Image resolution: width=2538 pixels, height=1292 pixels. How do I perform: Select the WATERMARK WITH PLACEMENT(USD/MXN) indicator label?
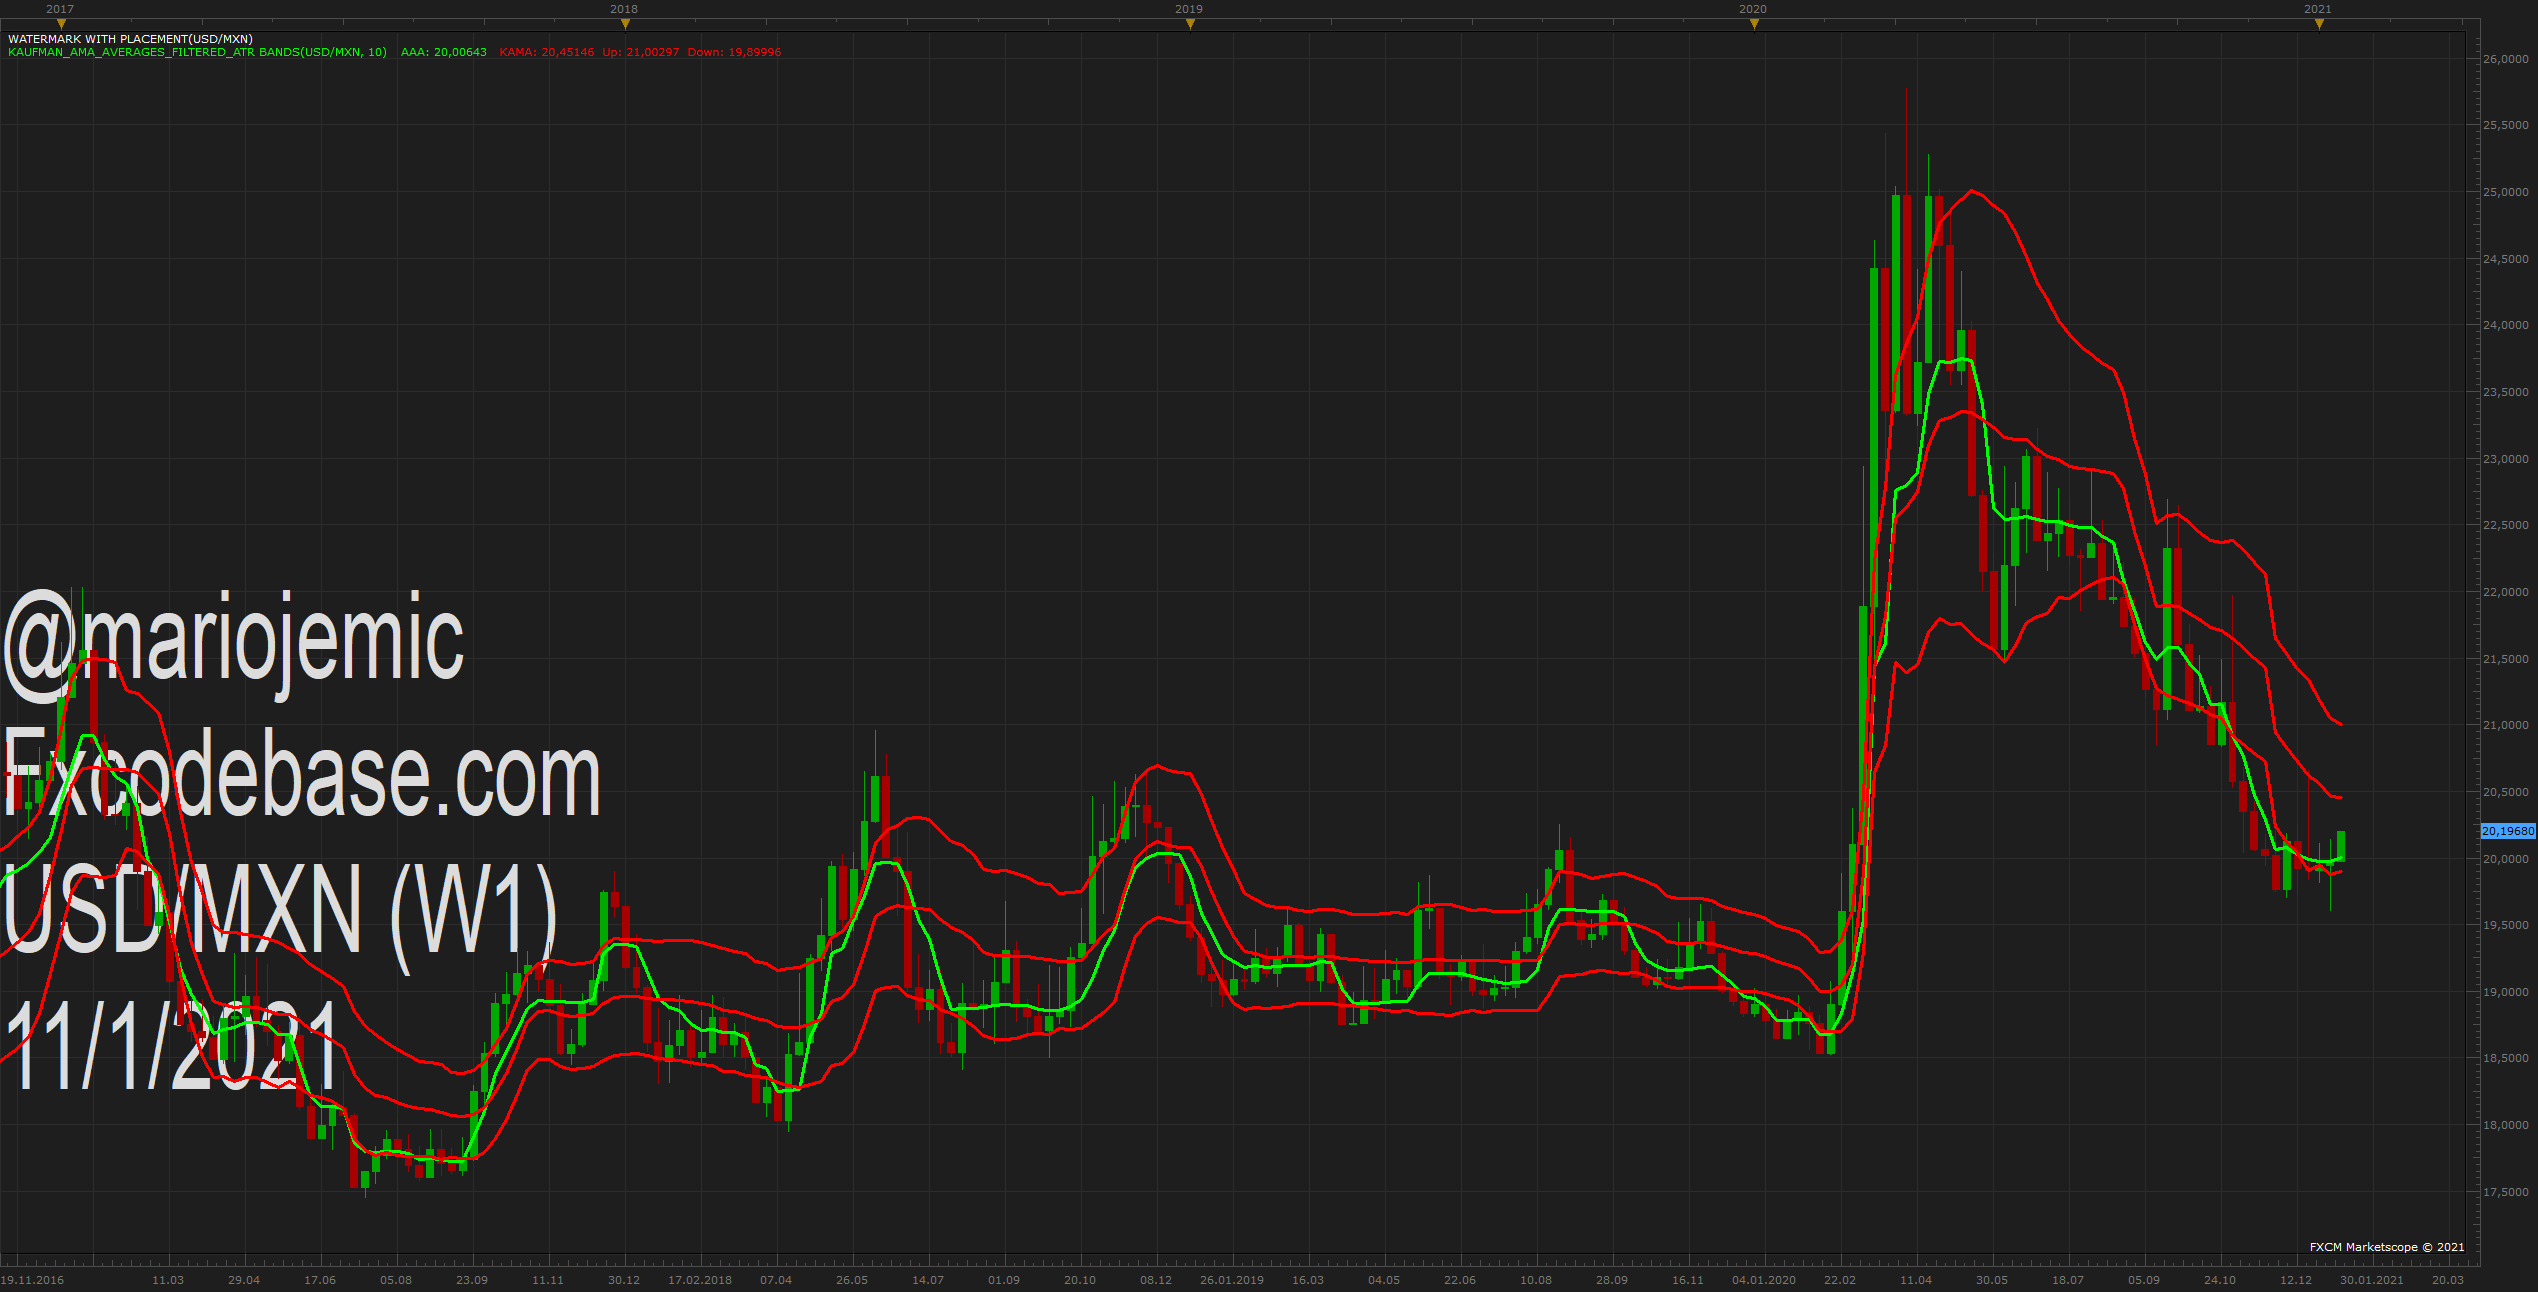130,39
